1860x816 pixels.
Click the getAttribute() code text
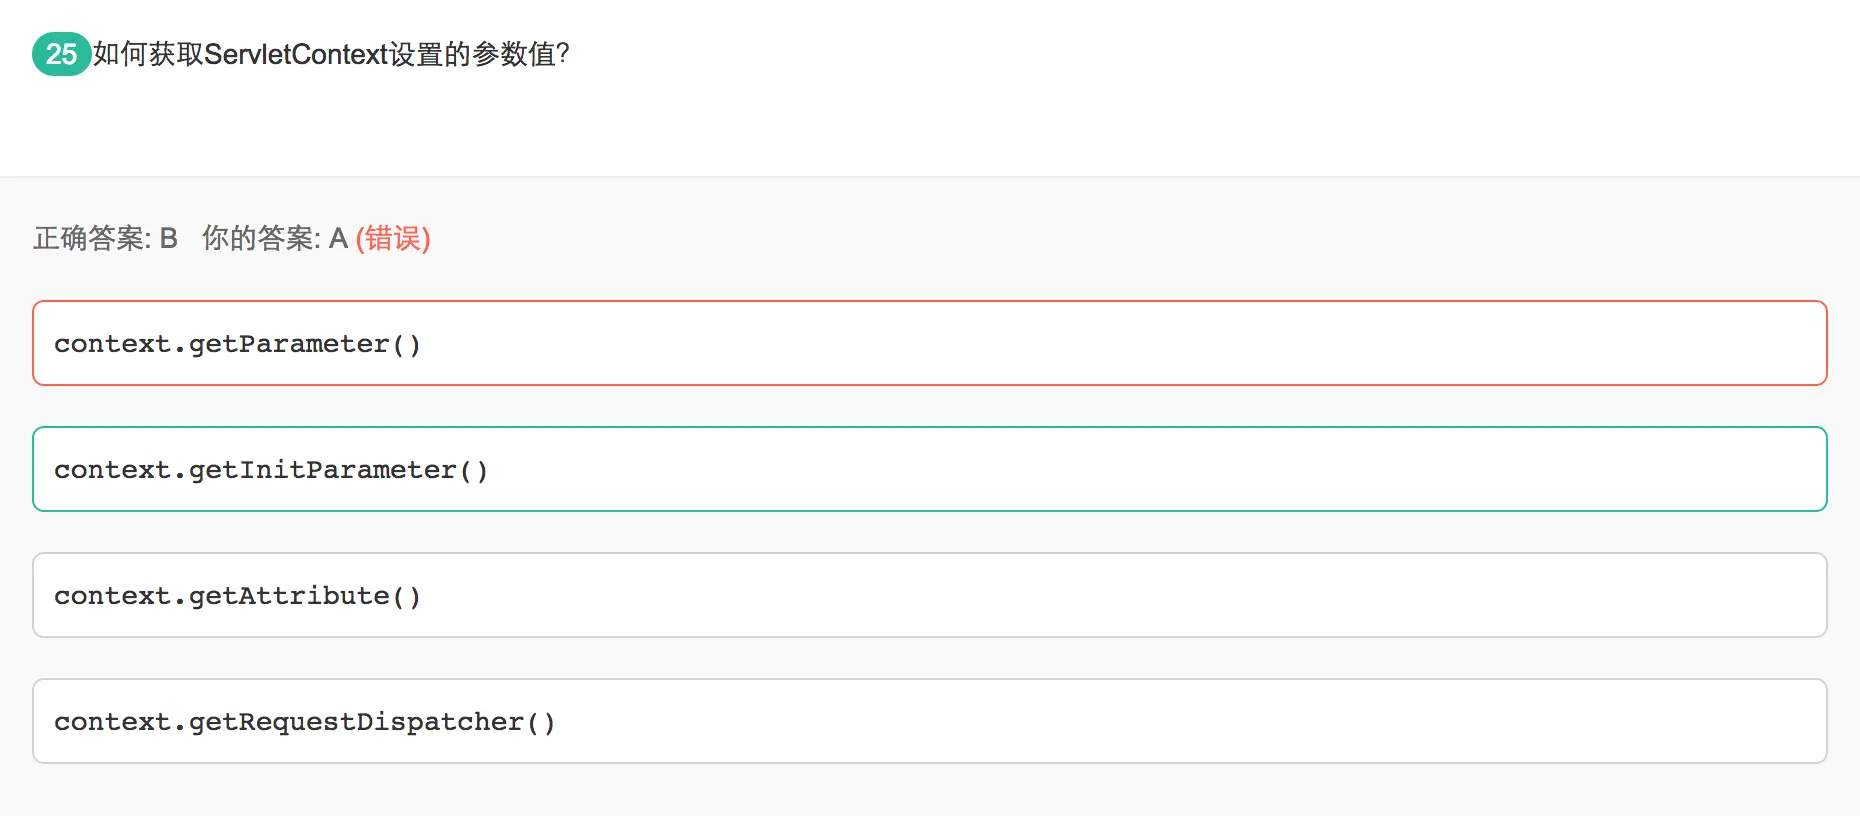pos(305,596)
